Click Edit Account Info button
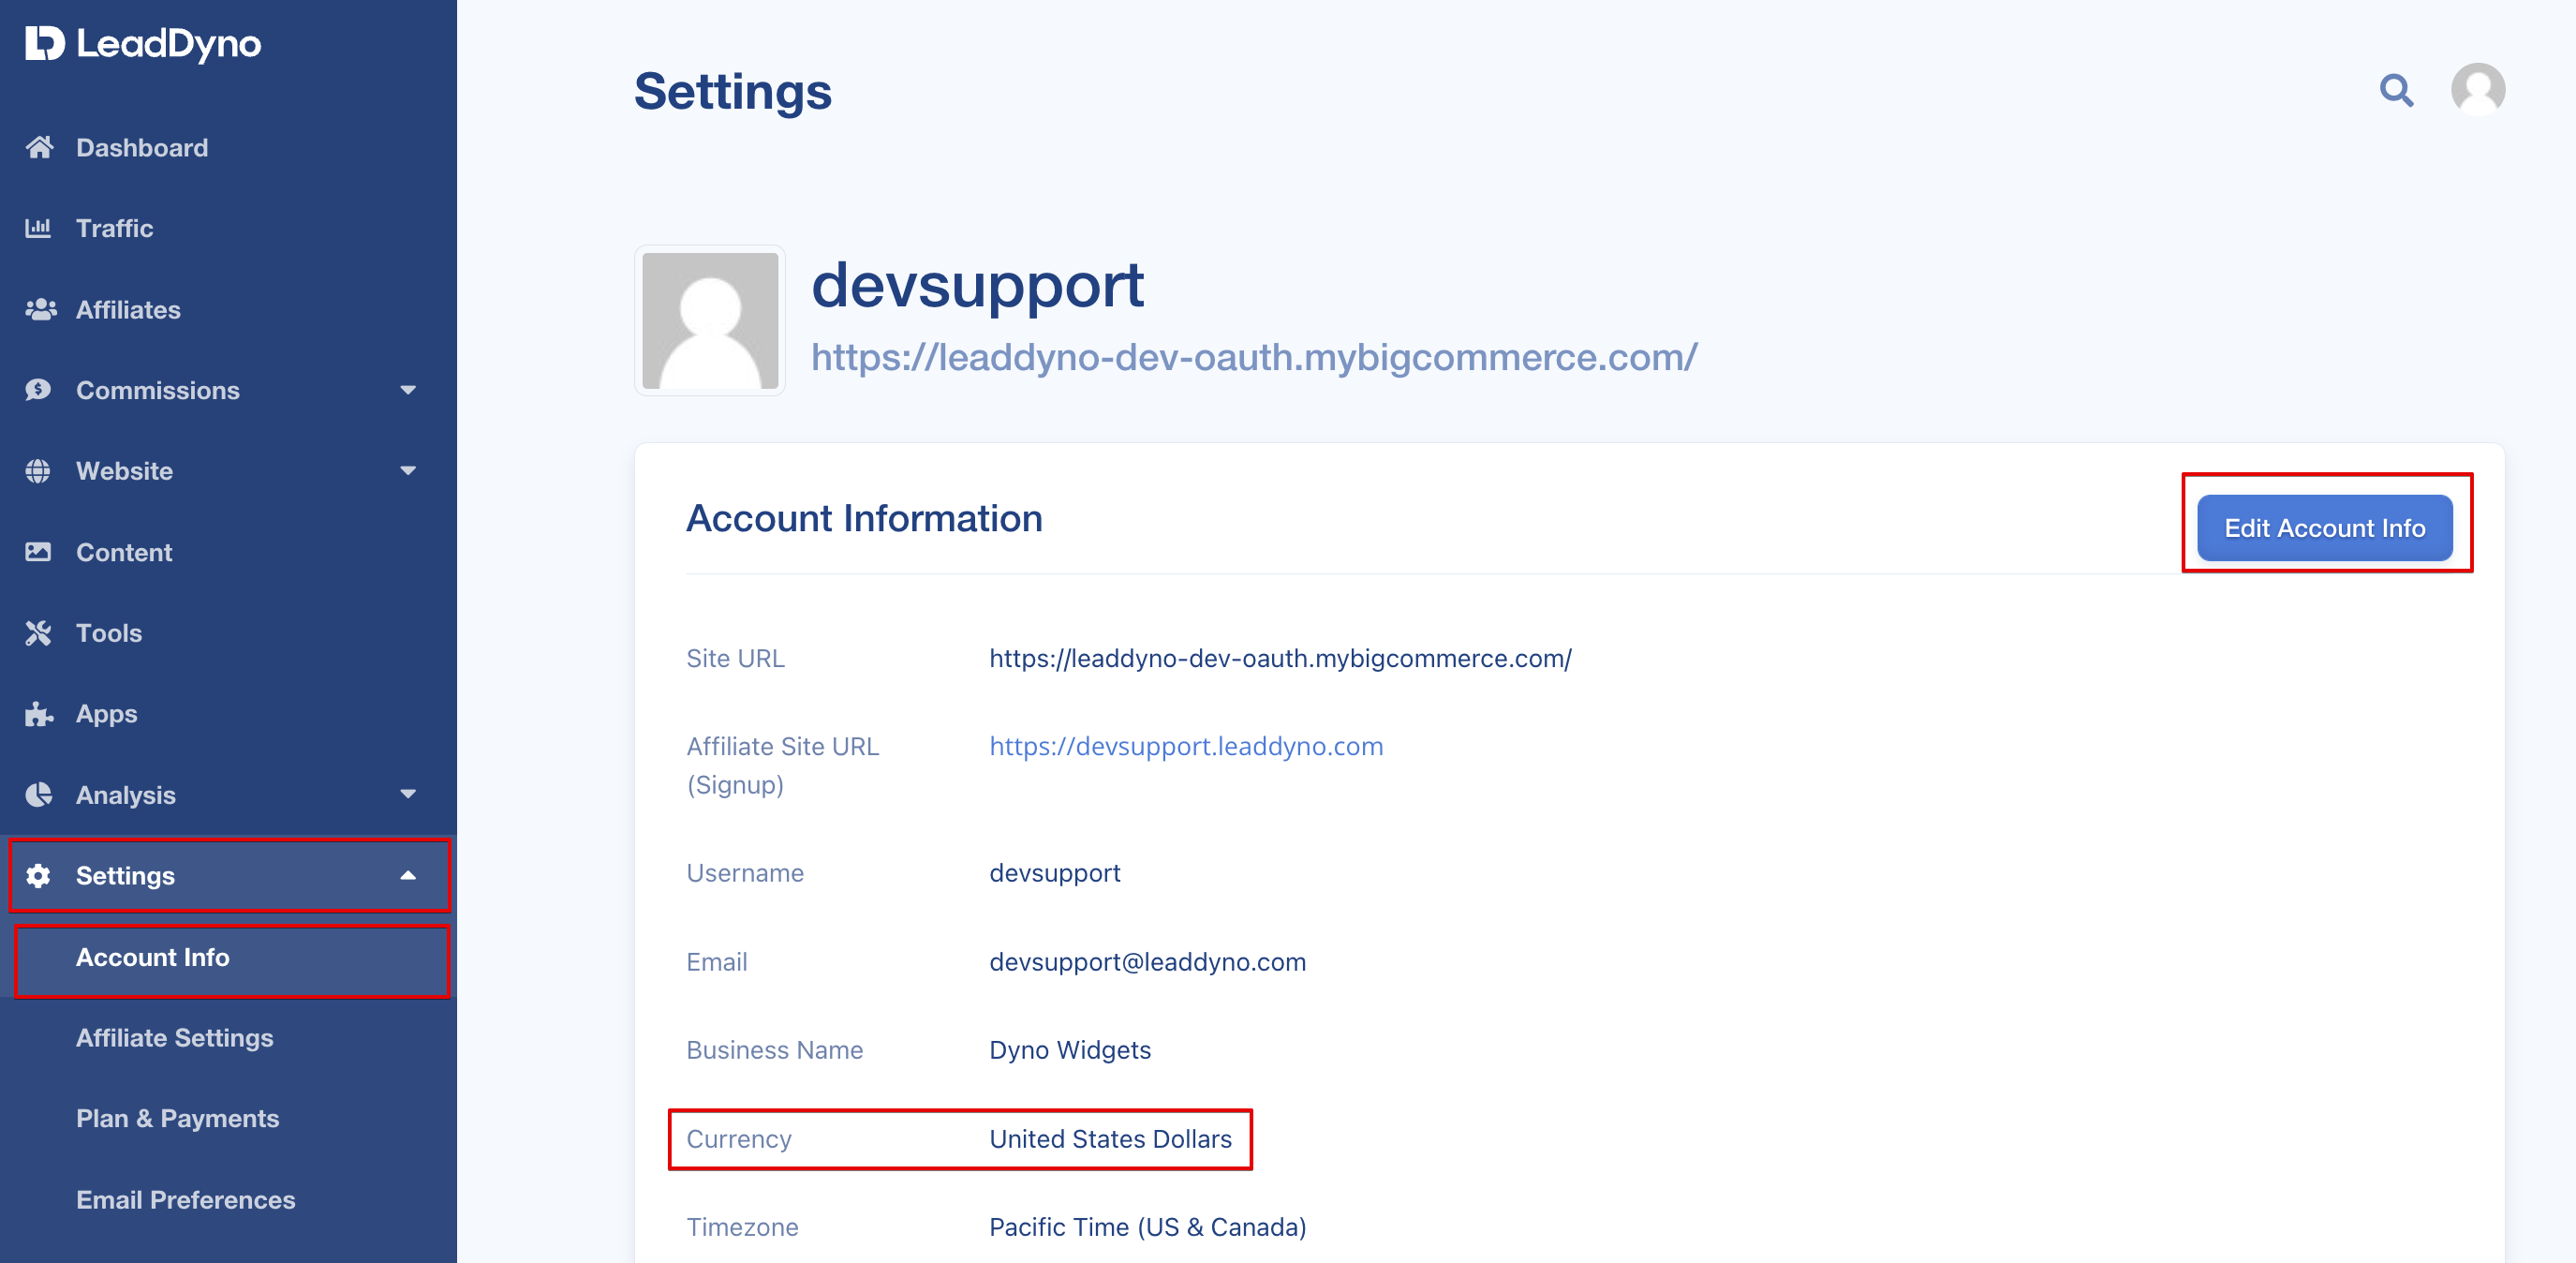 [x=2324, y=528]
